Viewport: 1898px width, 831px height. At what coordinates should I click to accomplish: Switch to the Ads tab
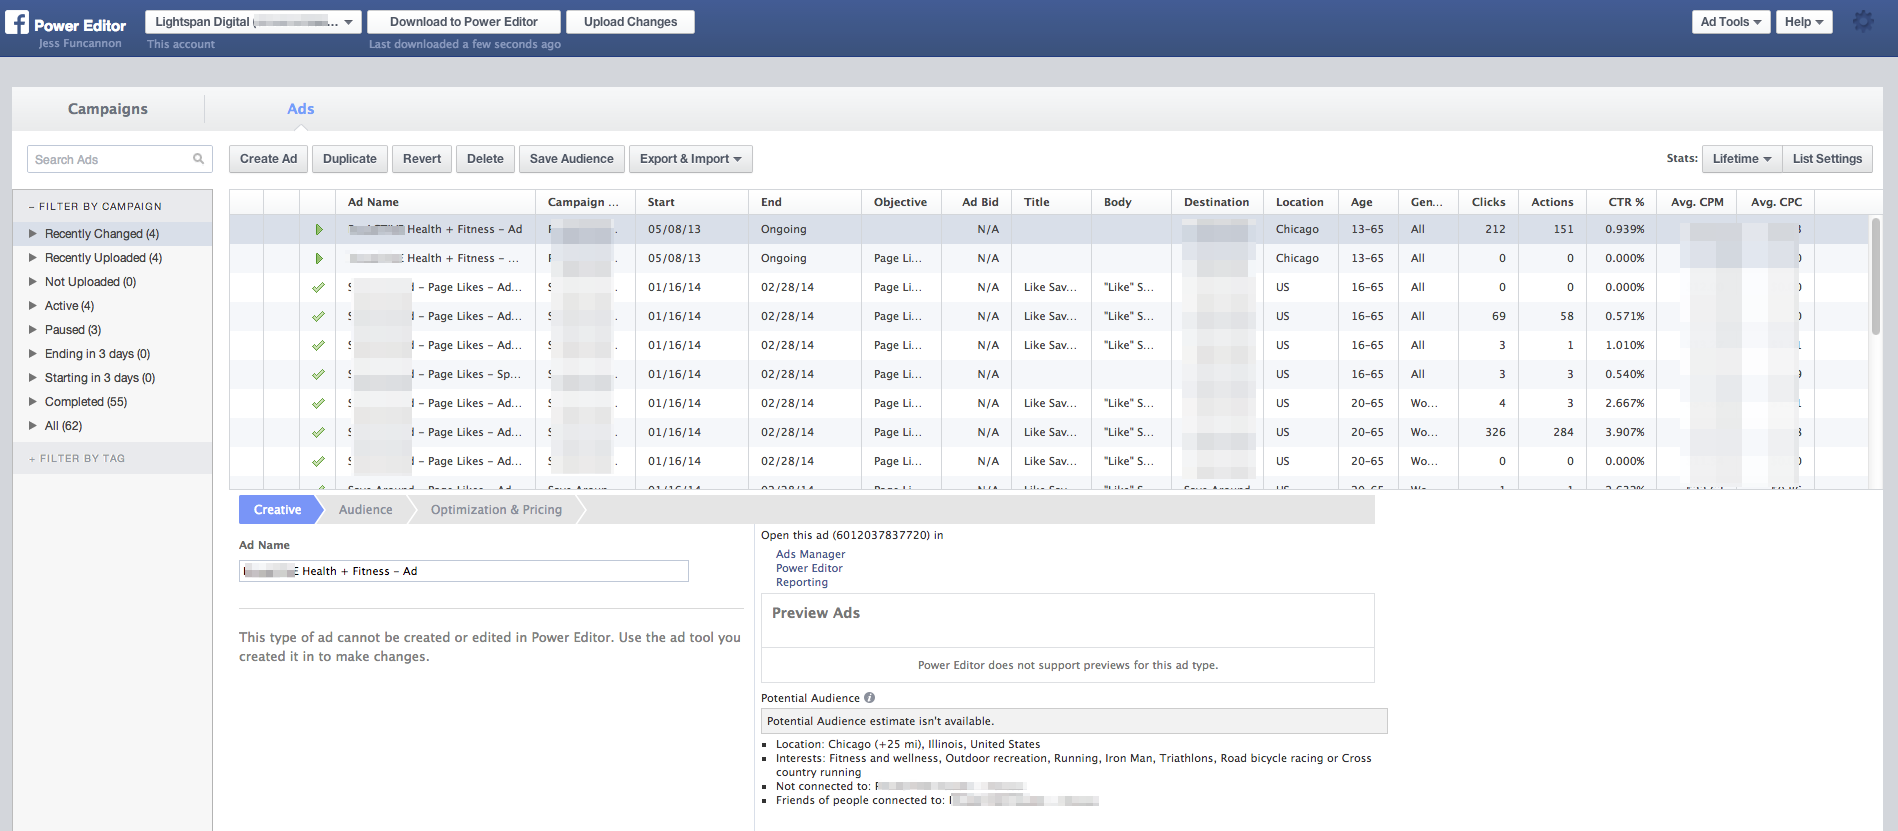click(301, 109)
